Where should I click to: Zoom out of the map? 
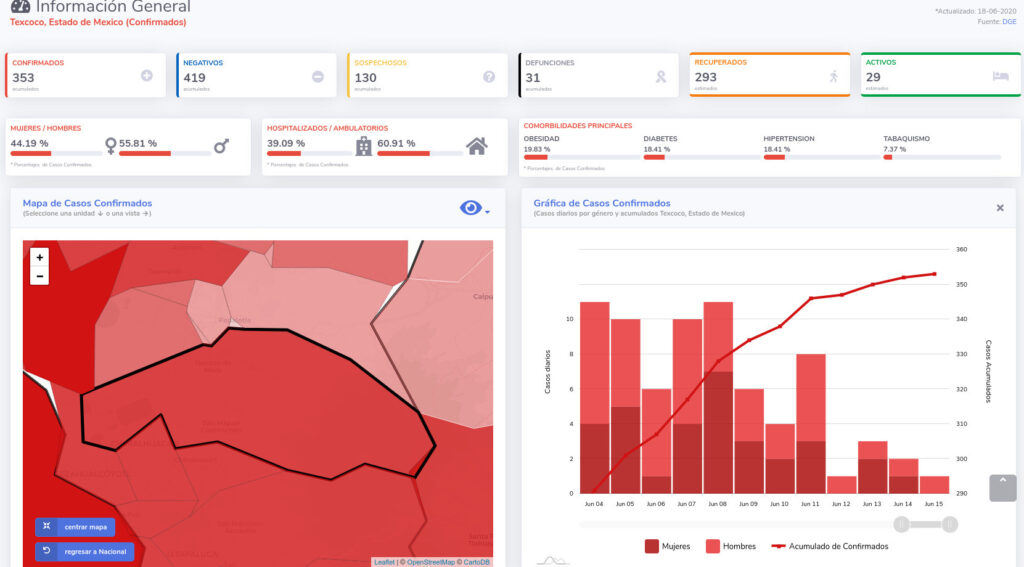[39, 276]
